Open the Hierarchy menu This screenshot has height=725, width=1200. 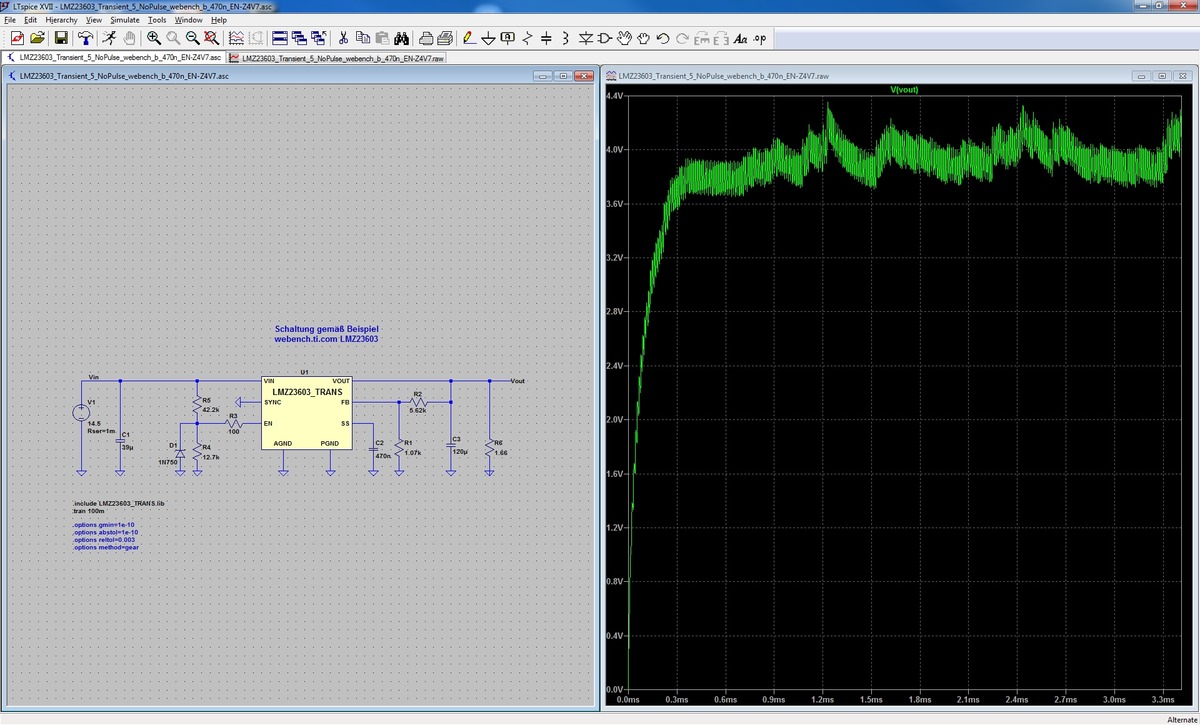pos(62,20)
